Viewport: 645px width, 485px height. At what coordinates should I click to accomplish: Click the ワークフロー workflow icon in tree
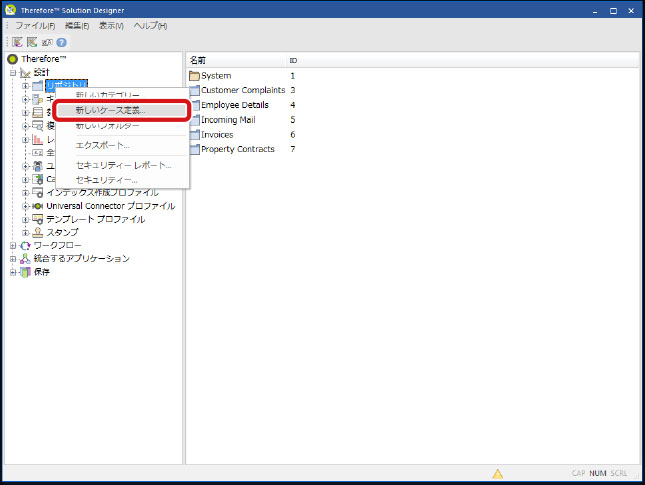[26, 245]
